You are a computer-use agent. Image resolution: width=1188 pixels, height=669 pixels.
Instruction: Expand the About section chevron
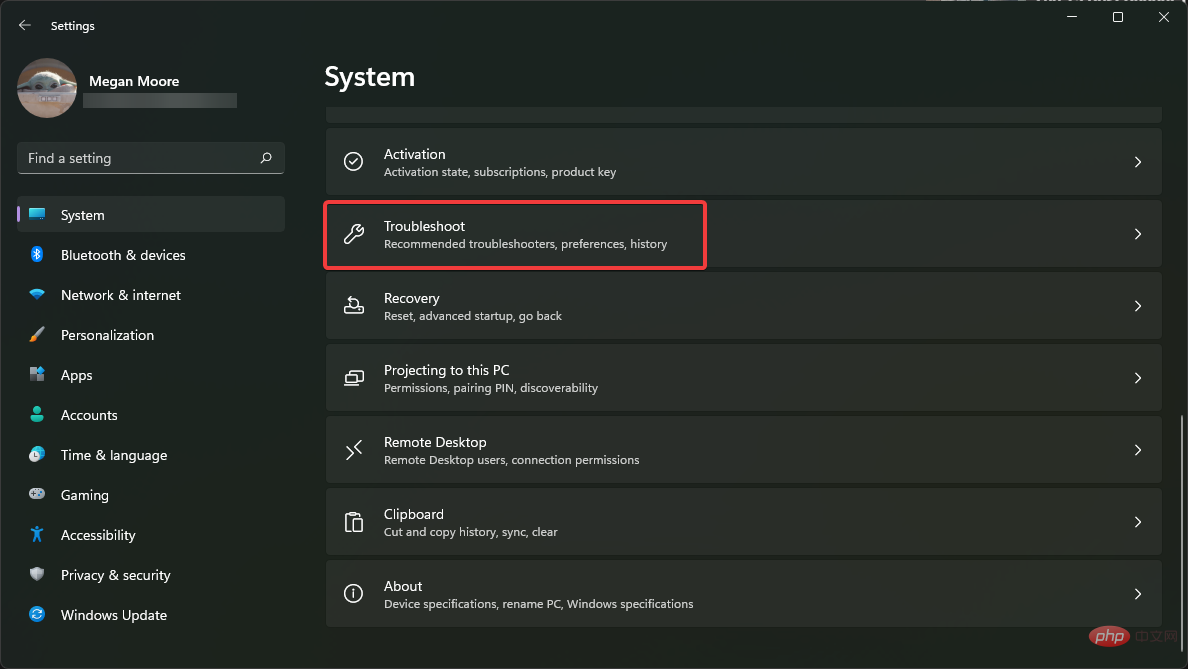(x=1137, y=593)
